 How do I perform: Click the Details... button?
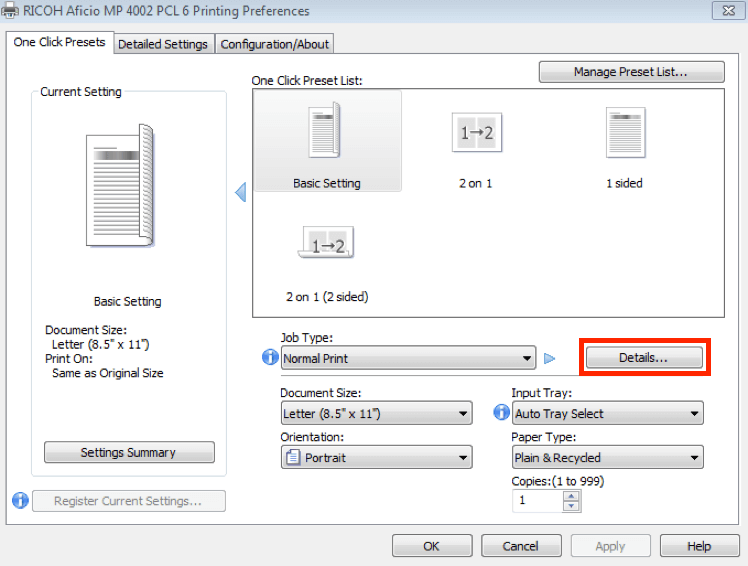[x=643, y=358]
